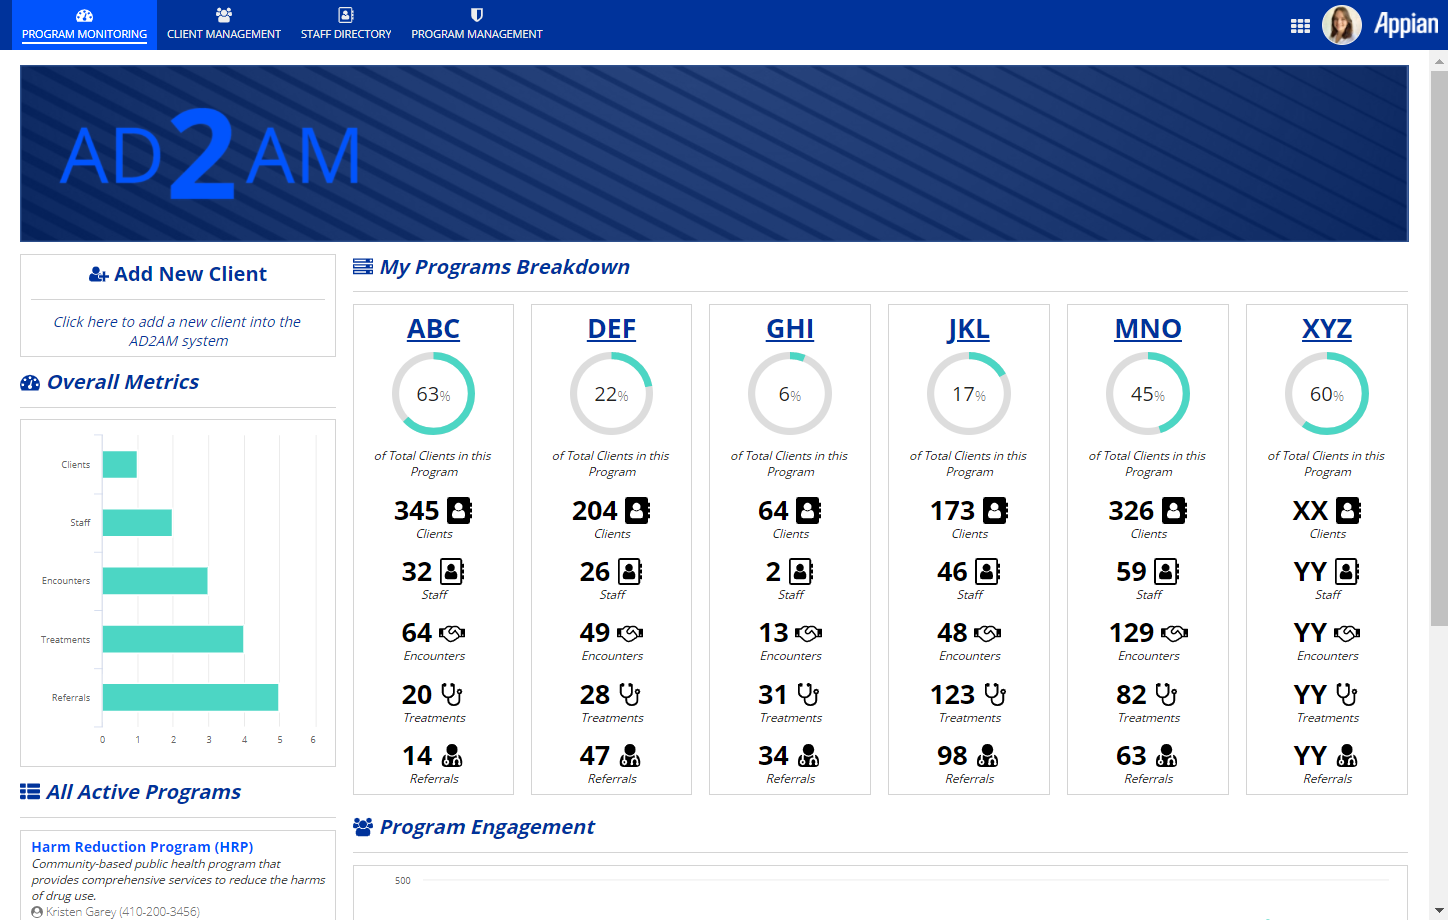Open the ABC program link
Screen dimensions: 1448x920
pyautogui.click(x=433, y=329)
